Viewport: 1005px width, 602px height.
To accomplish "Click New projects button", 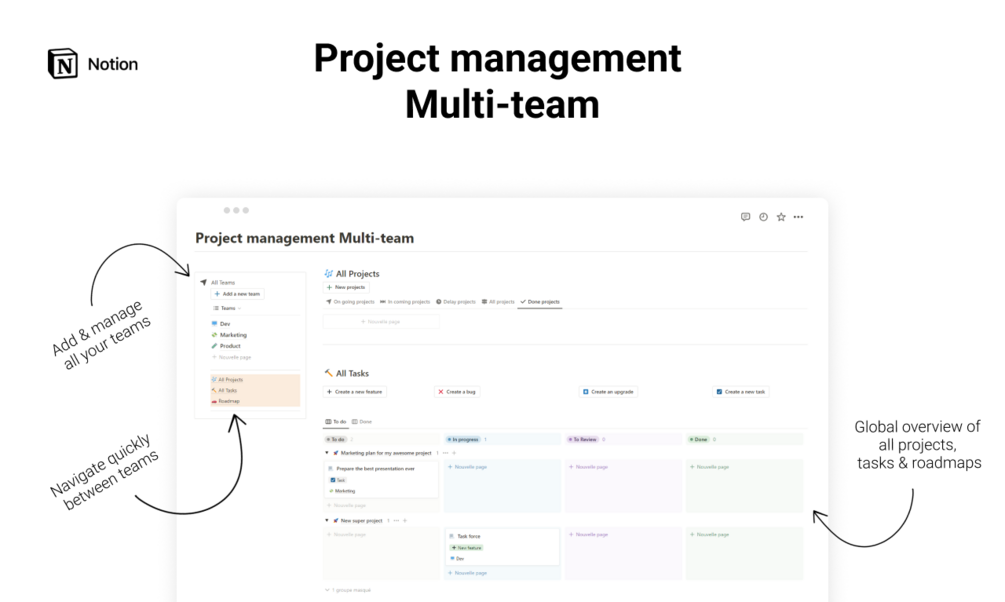I will coord(346,287).
